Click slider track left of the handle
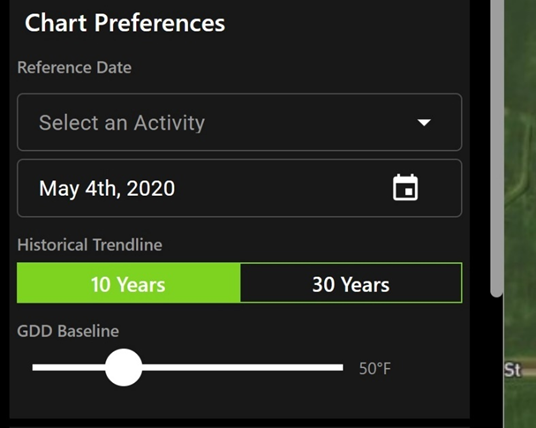The width and height of the screenshot is (536, 428). click(x=68, y=367)
